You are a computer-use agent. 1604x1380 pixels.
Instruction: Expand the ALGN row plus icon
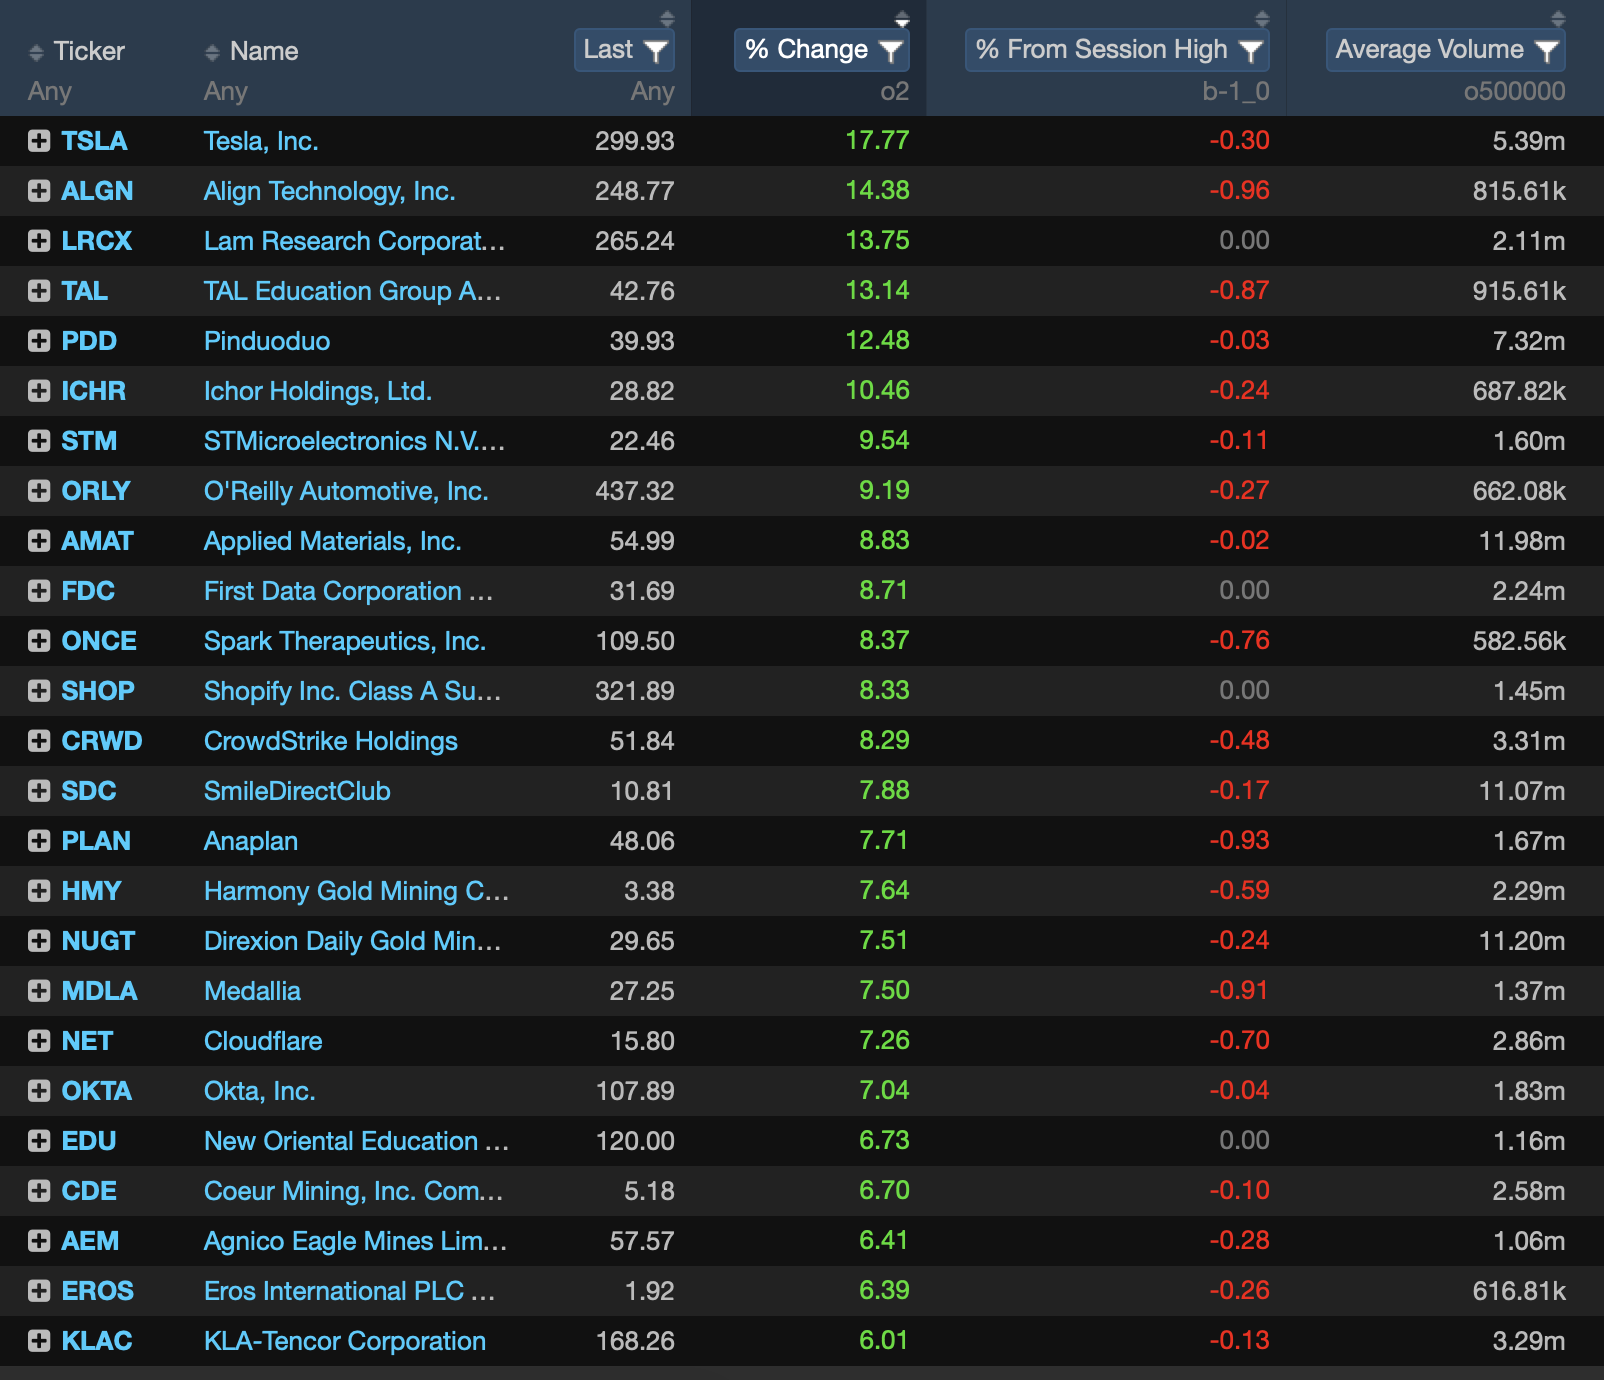(x=39, y=191)
